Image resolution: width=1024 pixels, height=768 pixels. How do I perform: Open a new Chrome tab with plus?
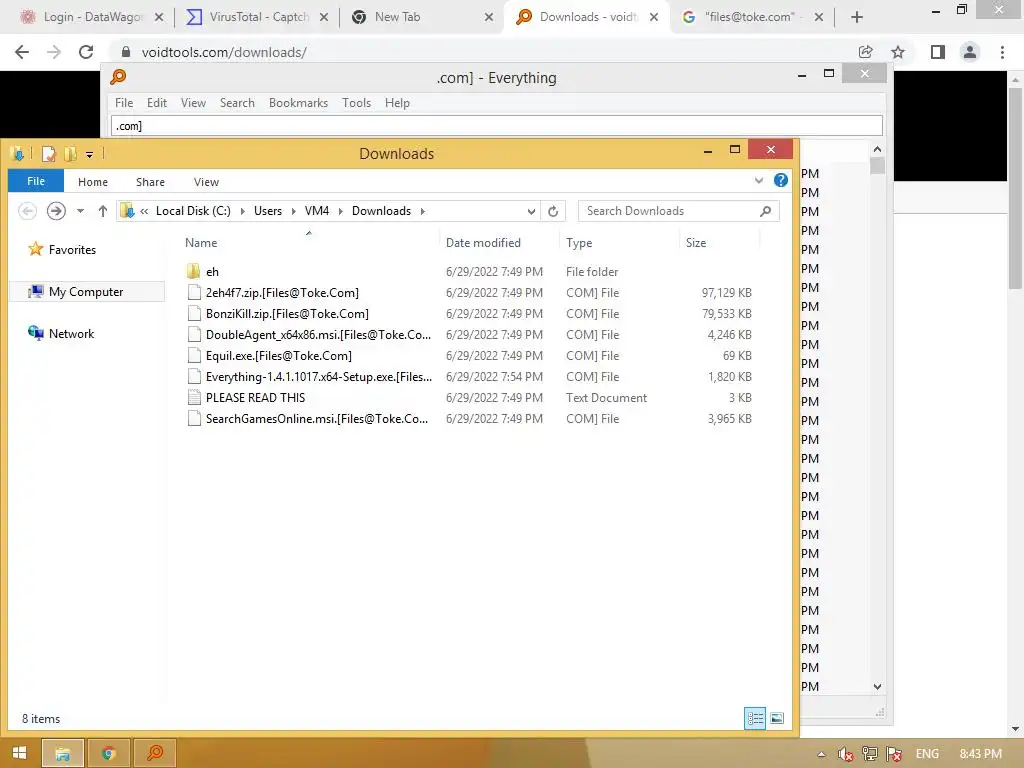(857, 18)
